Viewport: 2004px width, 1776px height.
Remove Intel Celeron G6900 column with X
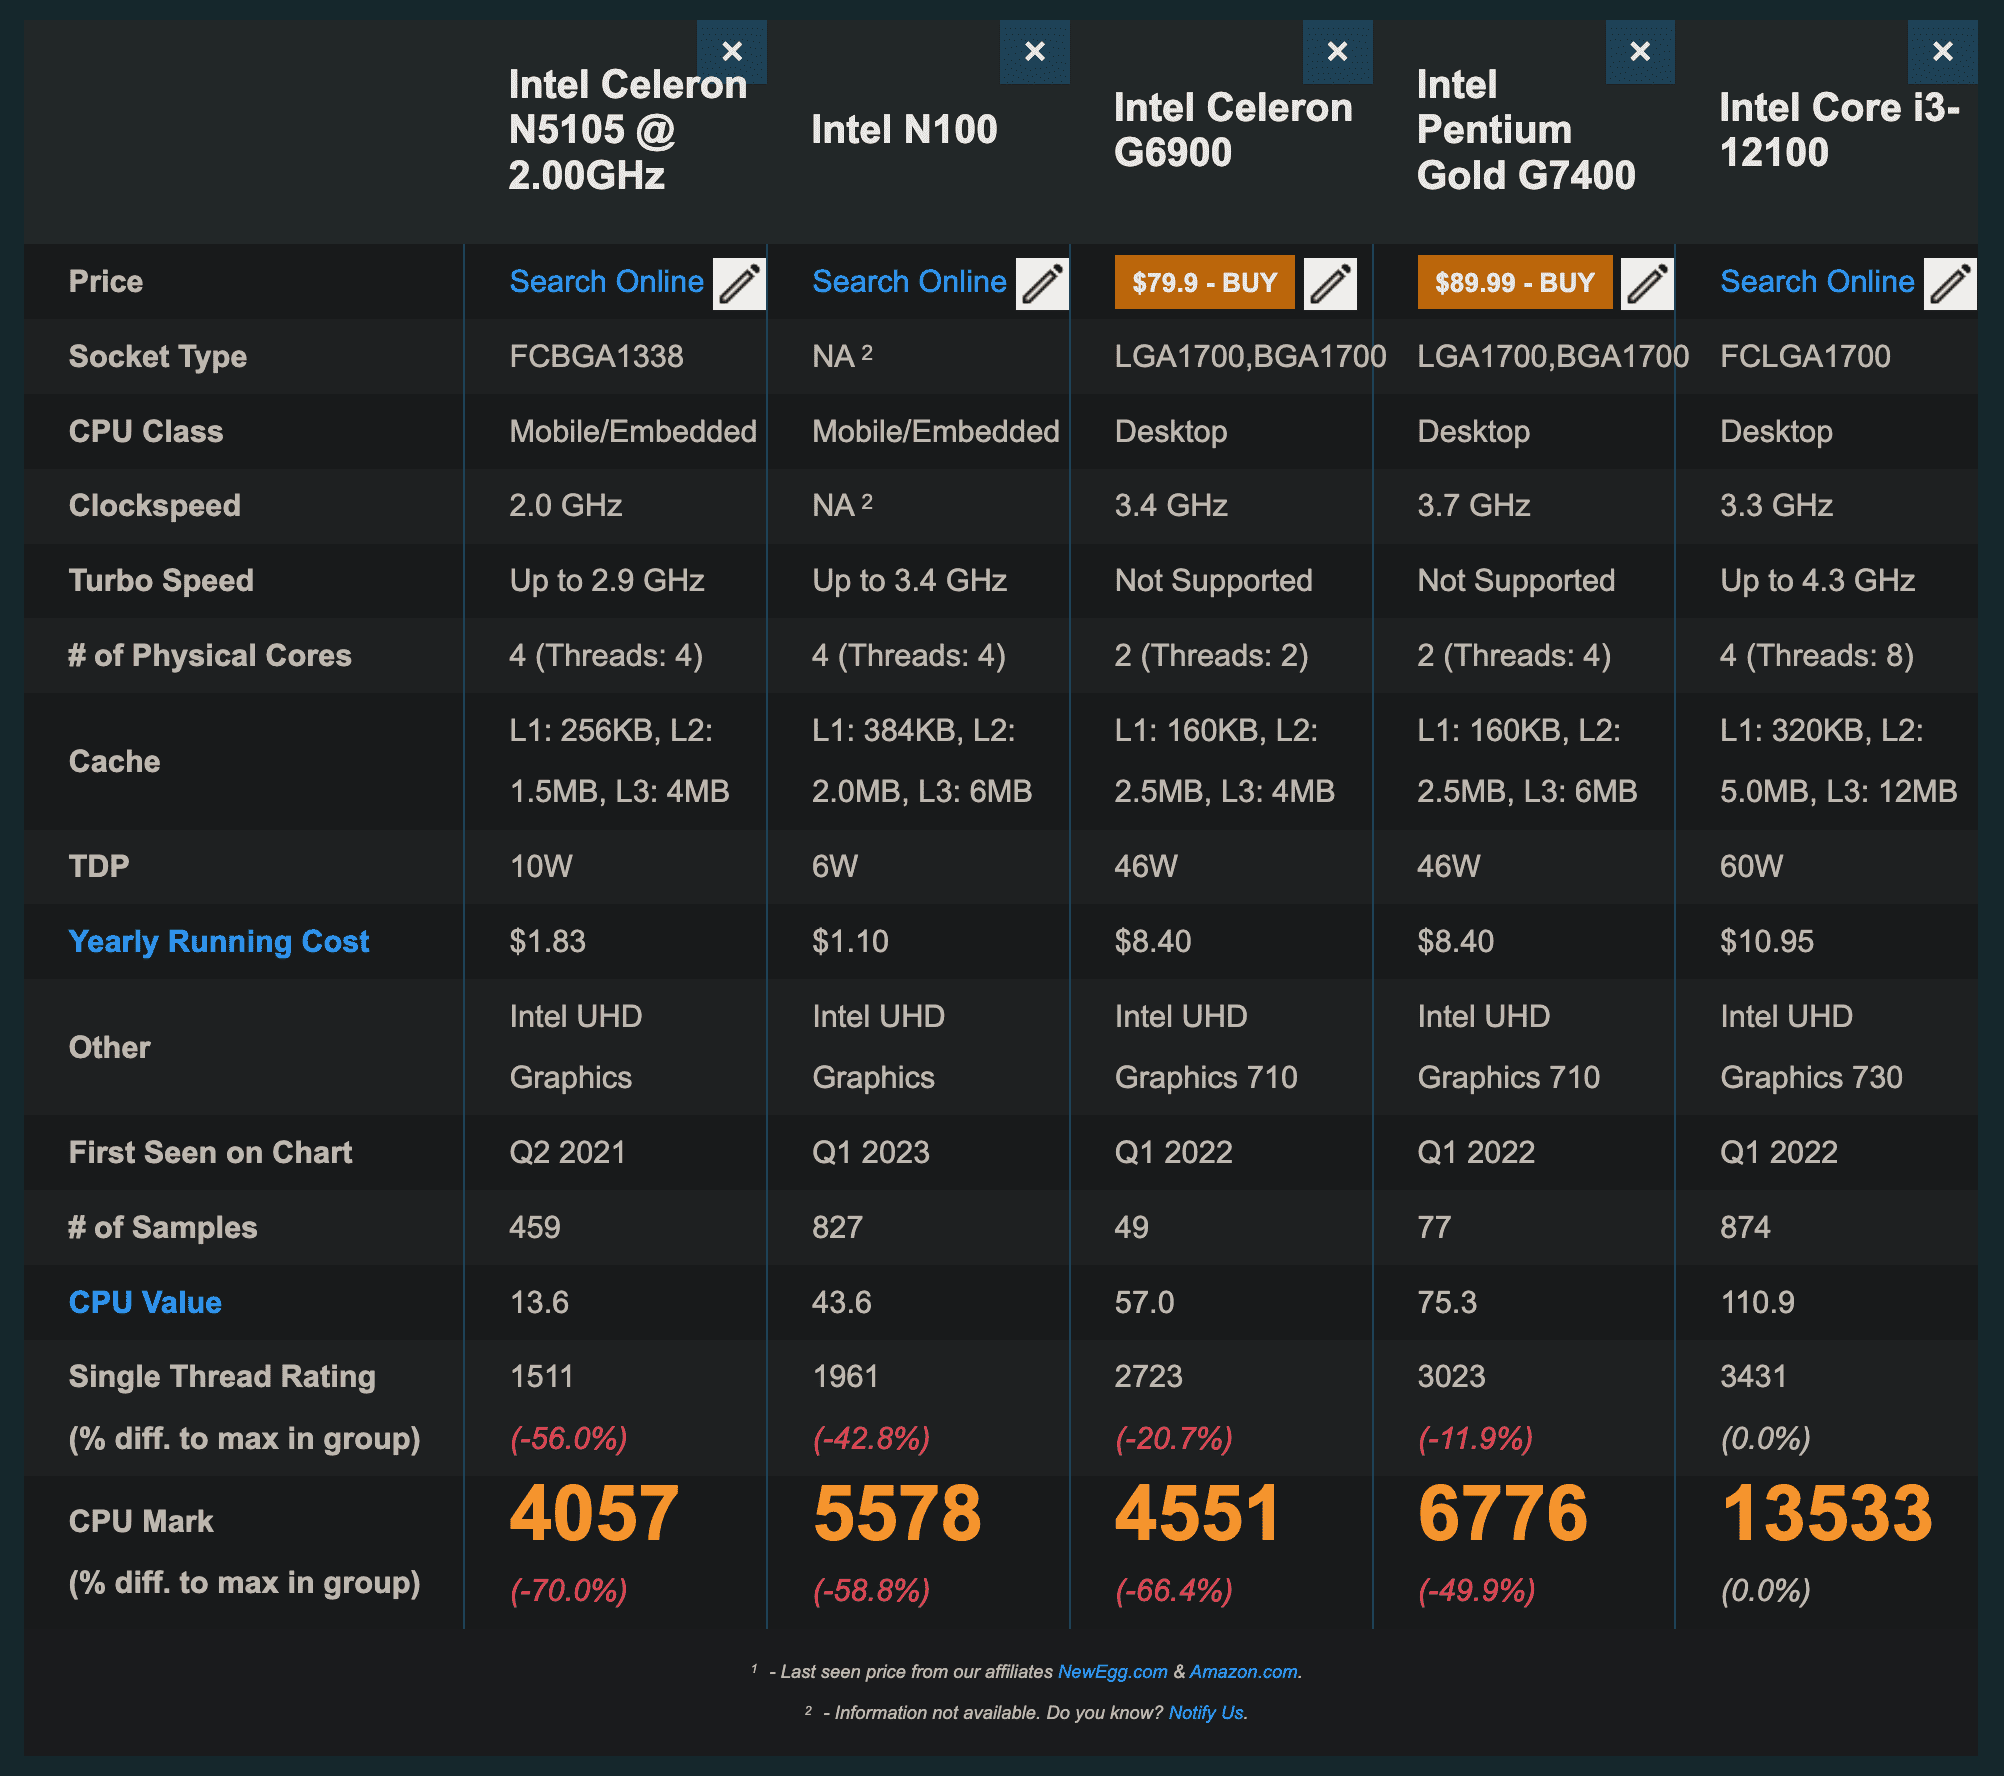(x=1338, y=52)
